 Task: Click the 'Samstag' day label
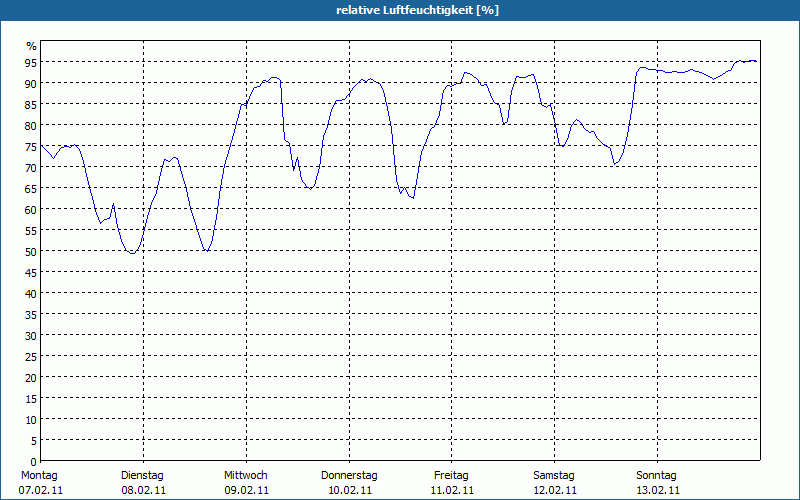[x=554, y=476]
